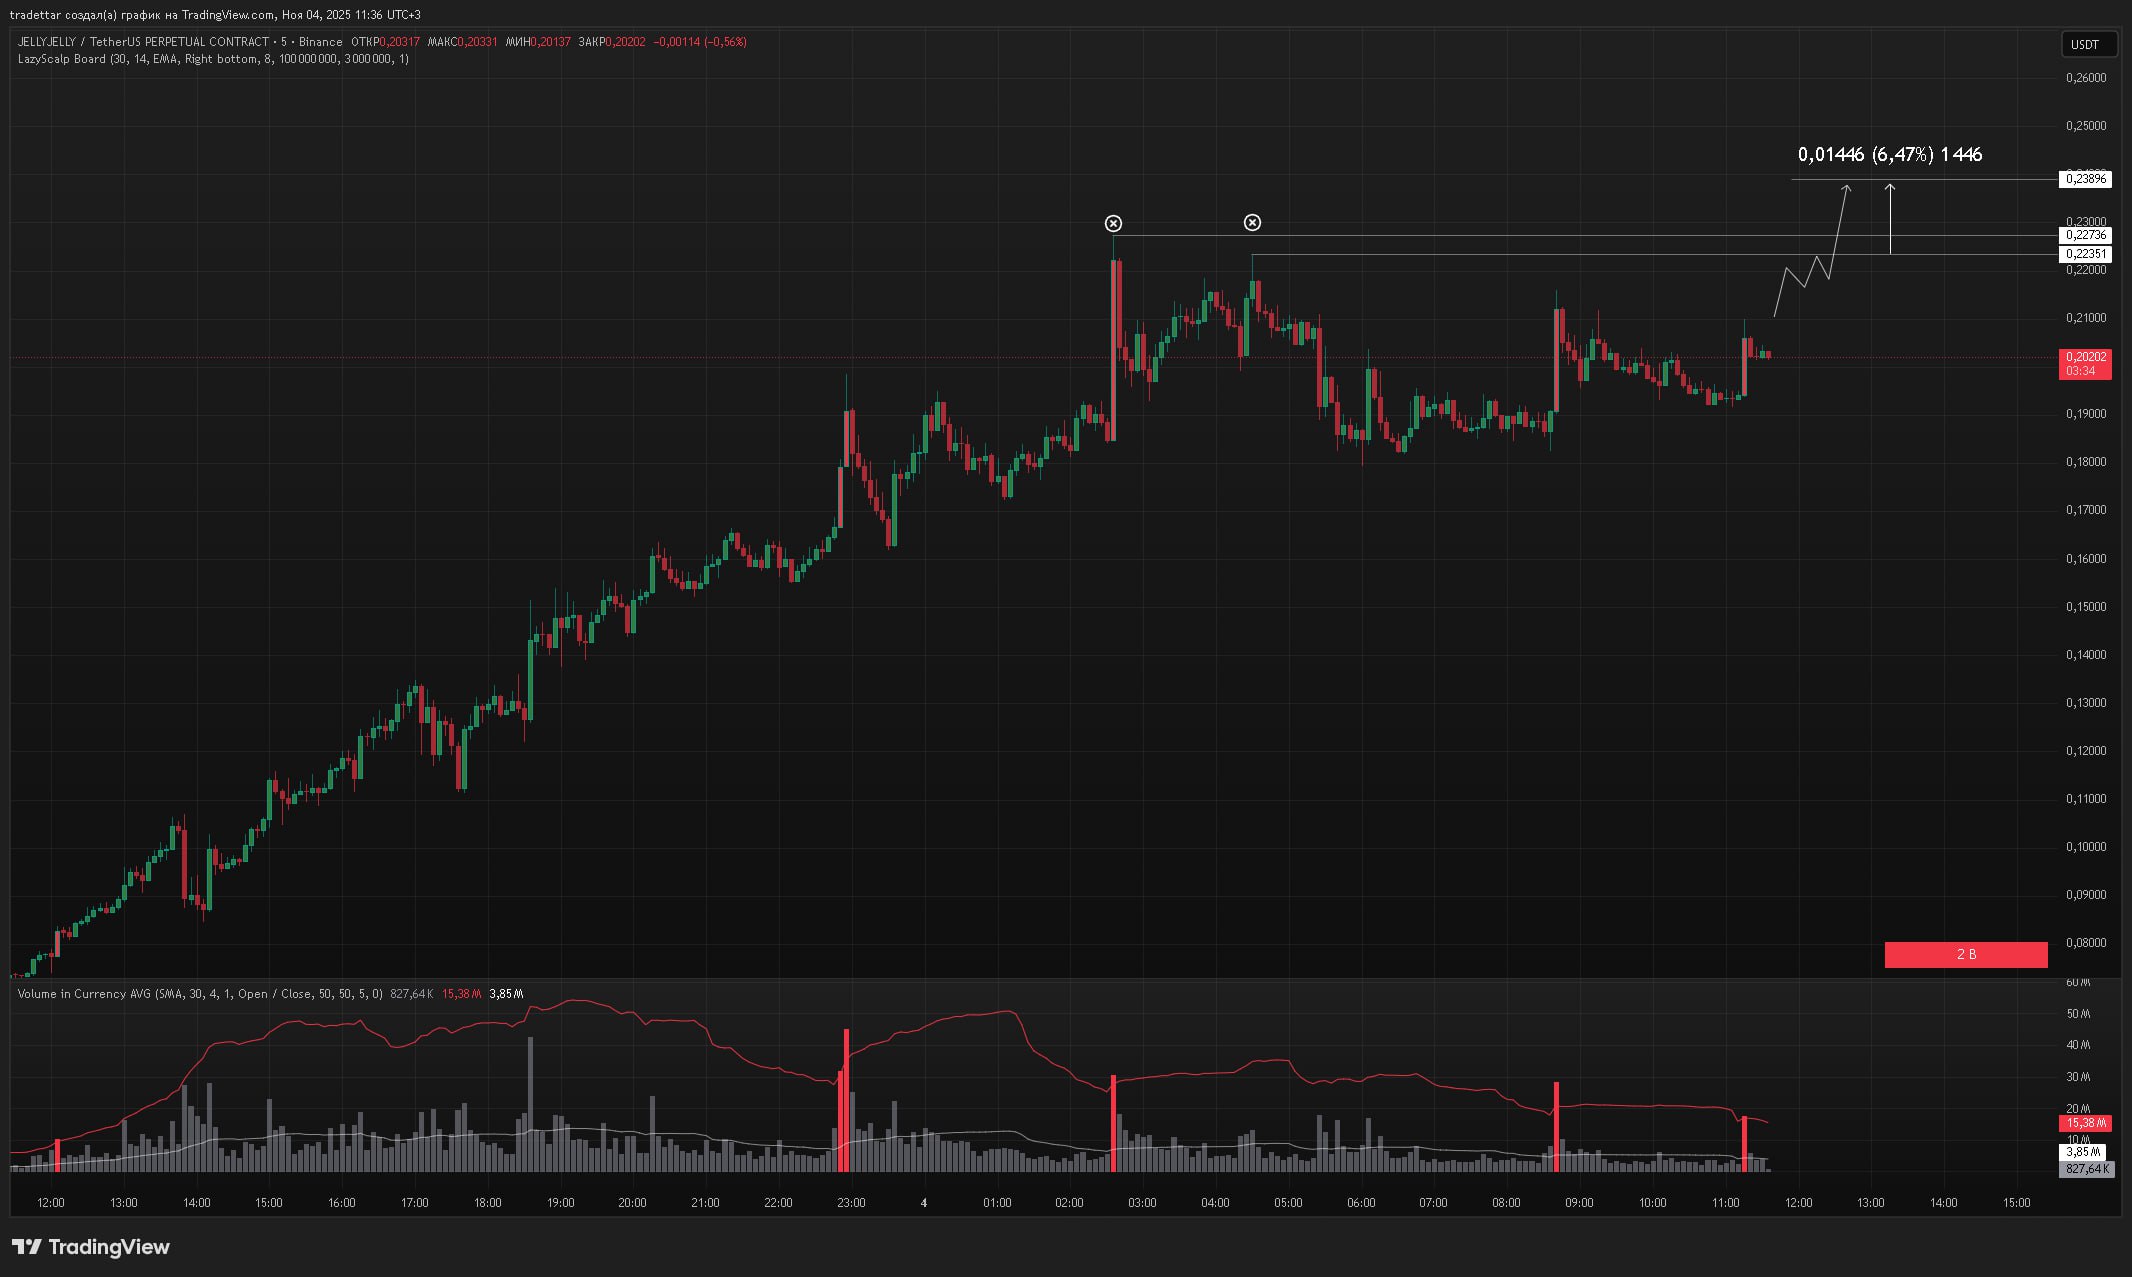Click the red 2 B box

pos(1965,955)
